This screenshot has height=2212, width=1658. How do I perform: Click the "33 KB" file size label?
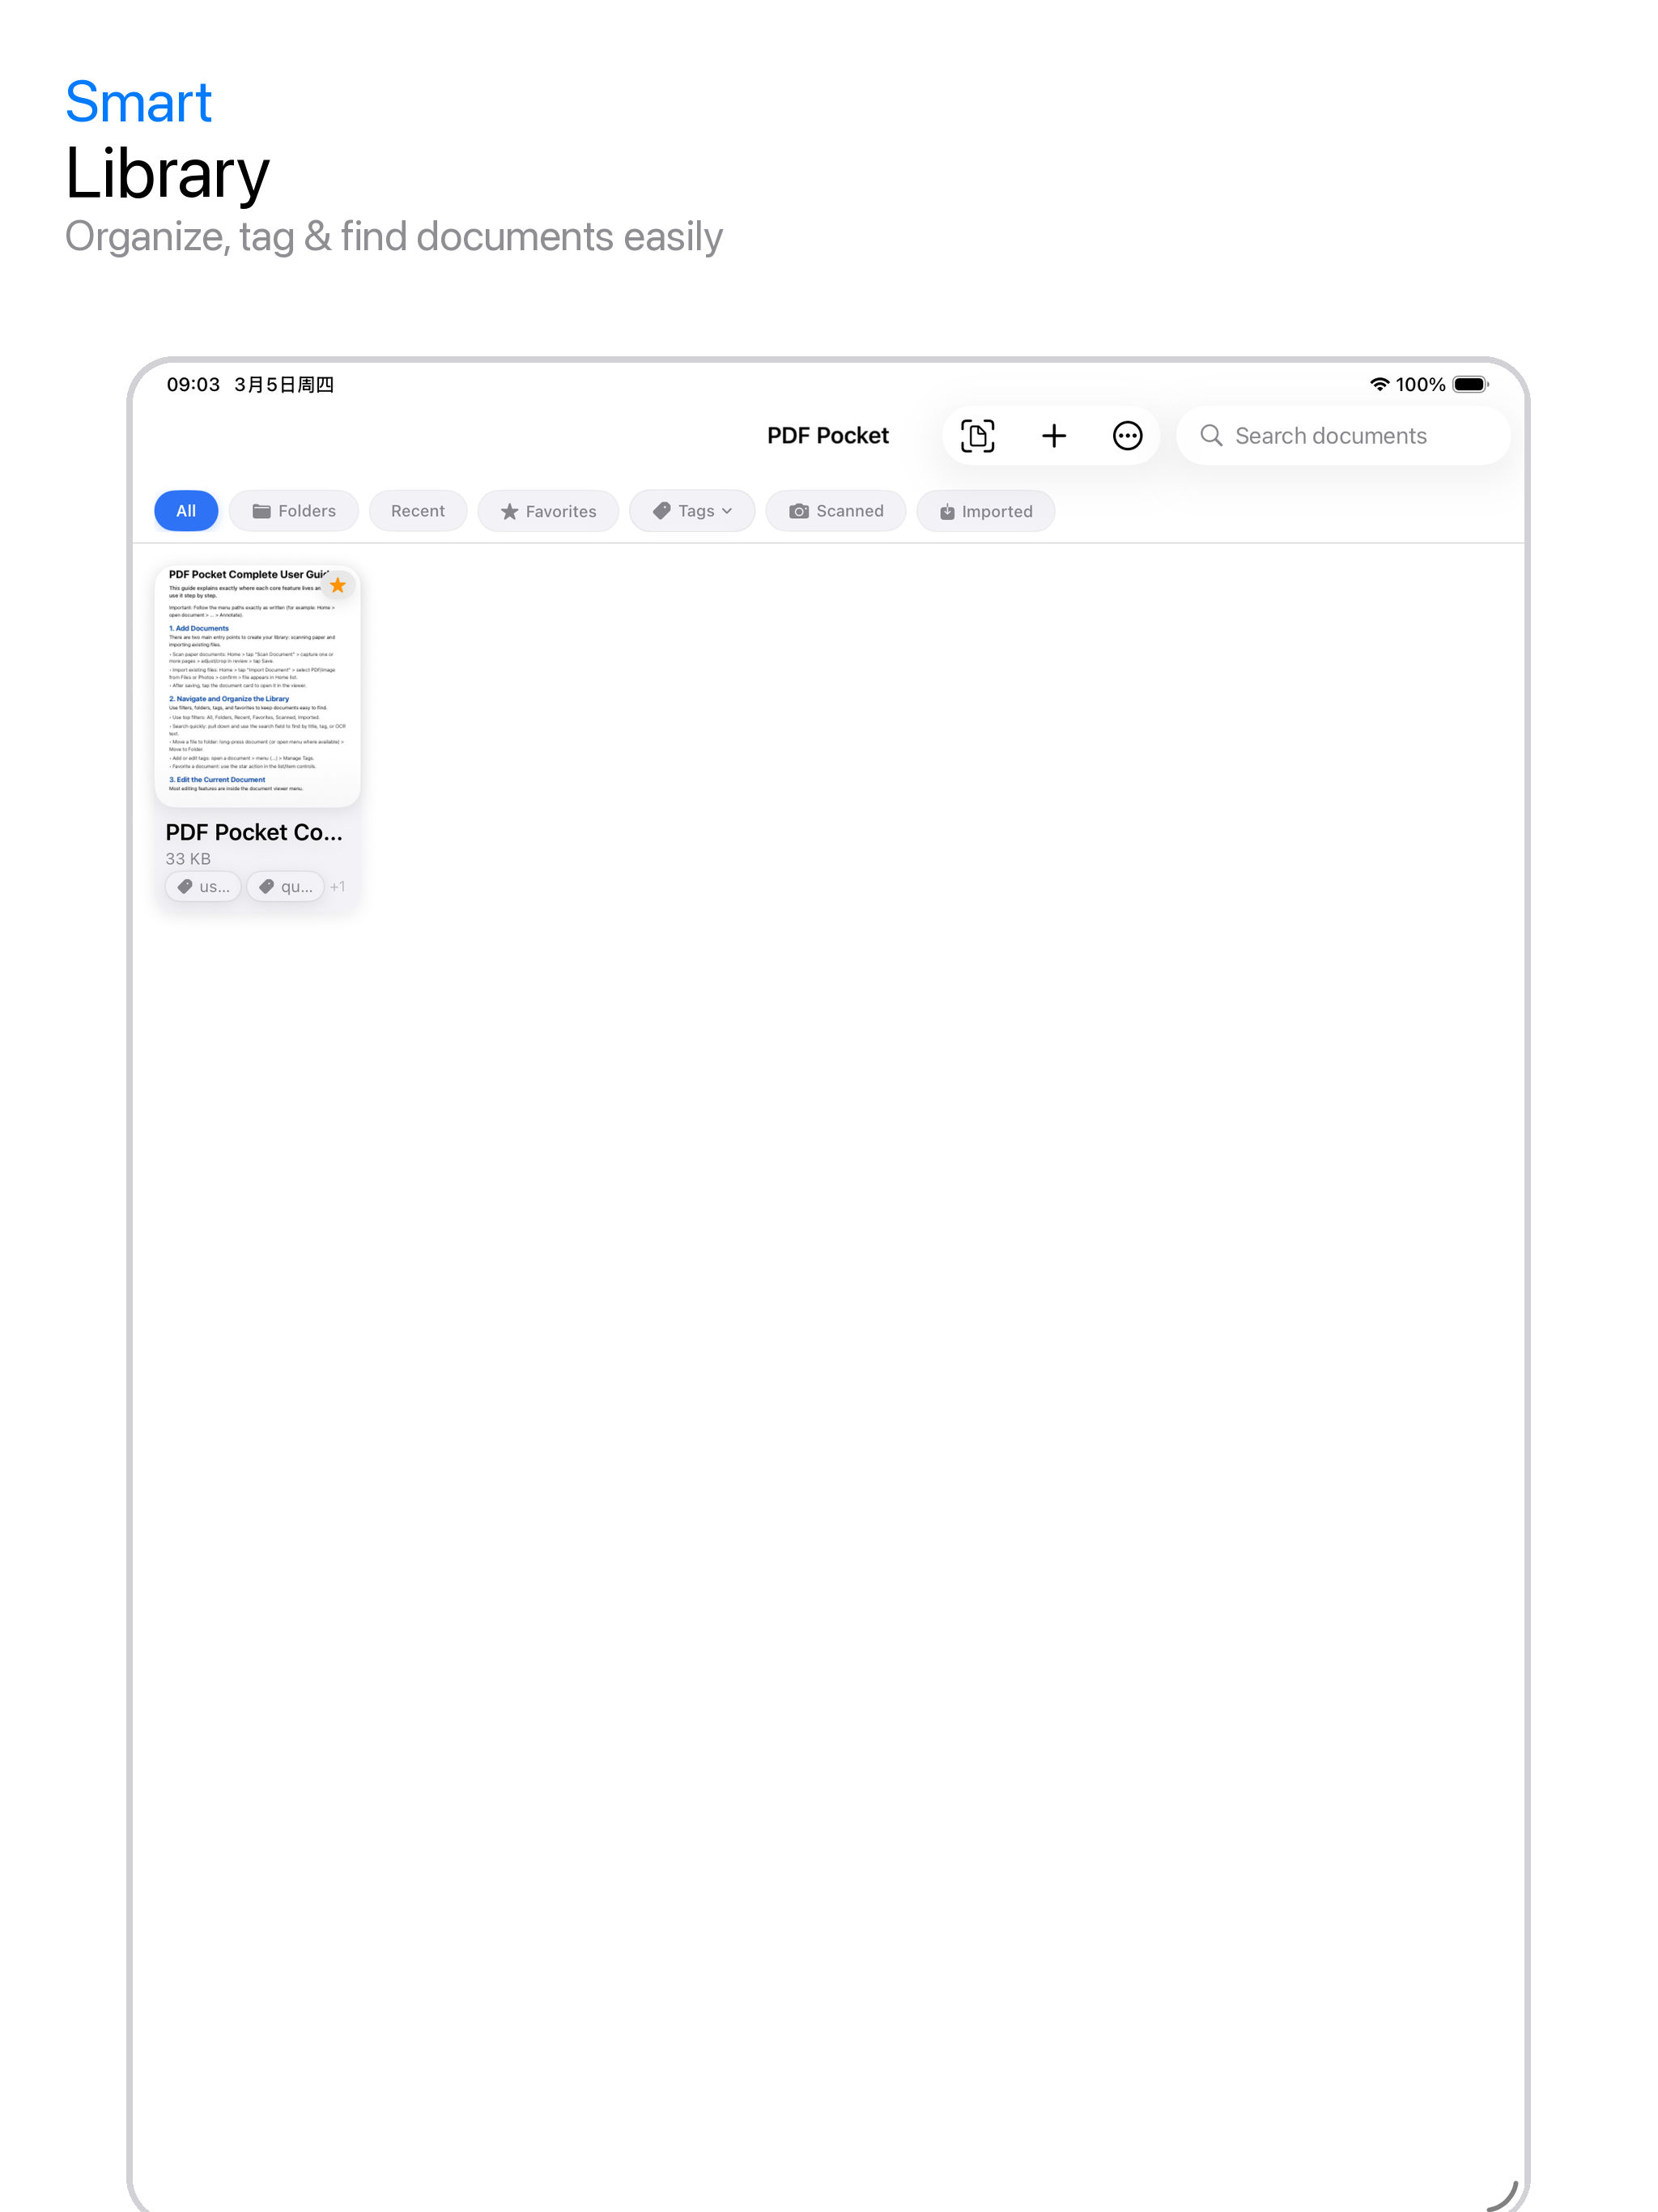click(x=188, y=859)
